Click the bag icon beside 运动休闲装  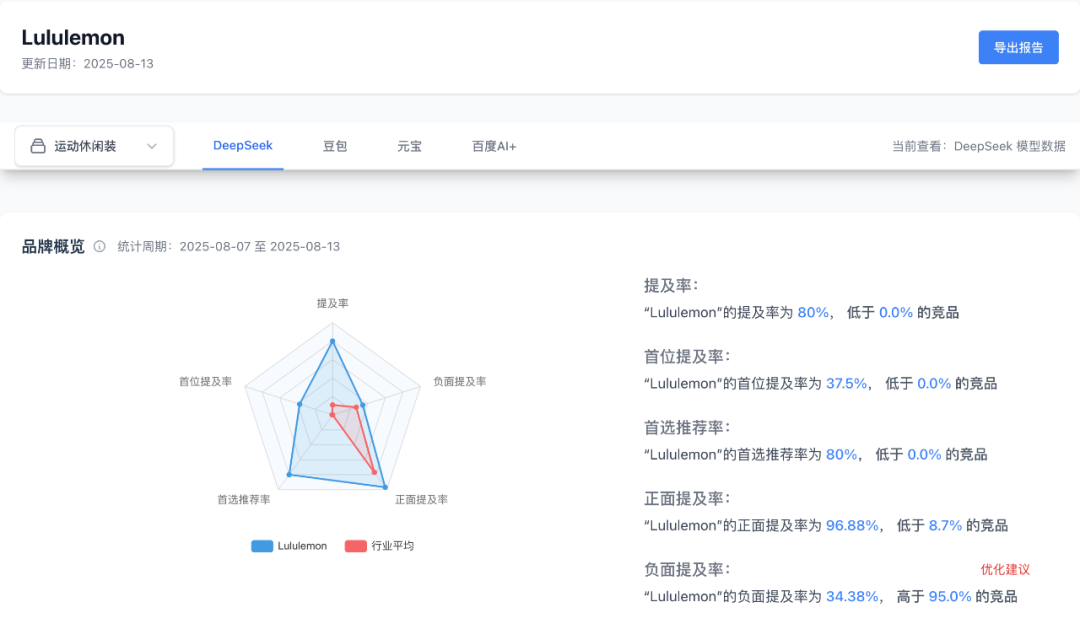coord(38,146)
